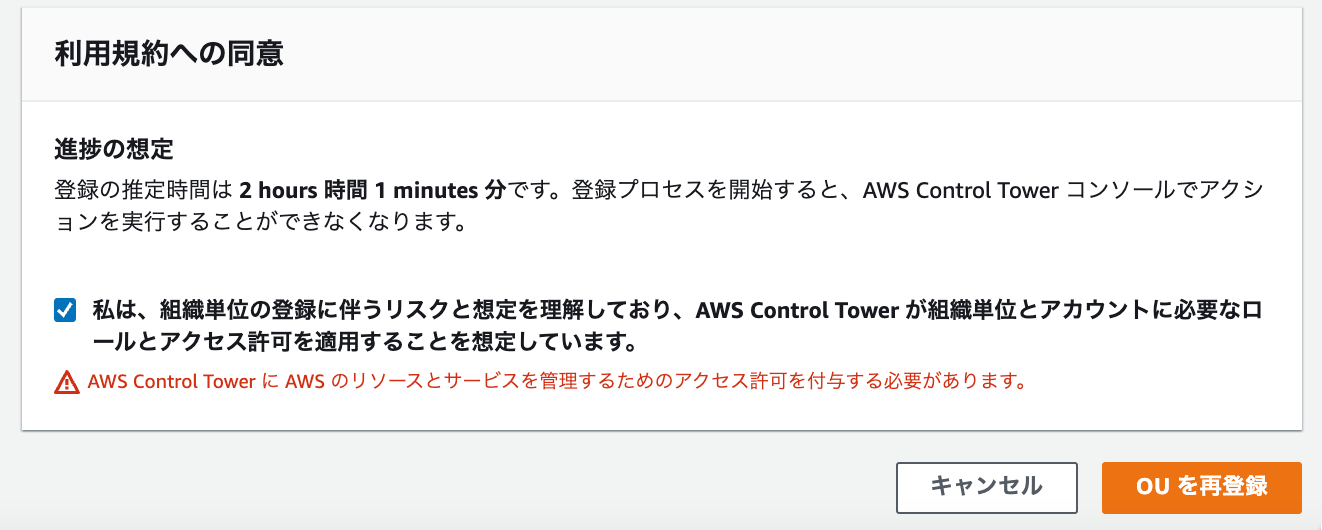Viewport: 1322px width, 530px height.
Task: Click the キャンセル button
Action: 986,487
